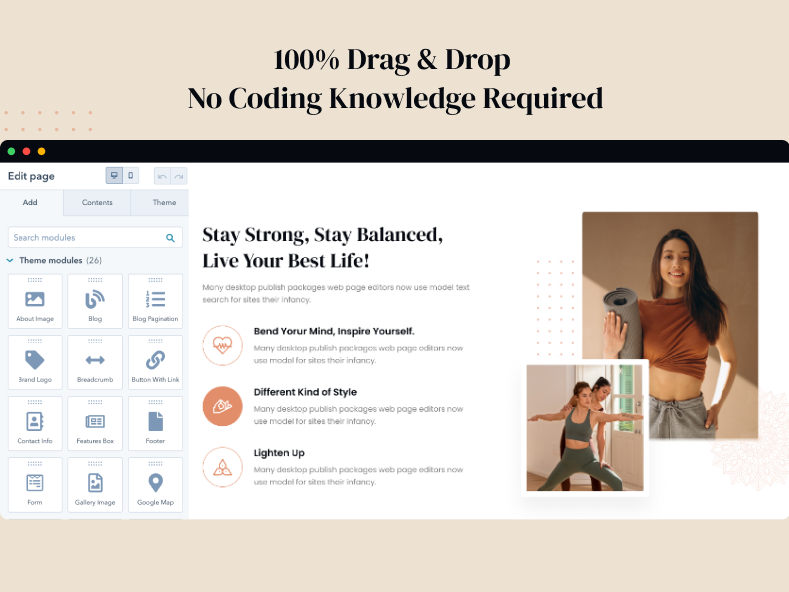Select the Blog module icon
This screenshot has height=592, width=789.
[x=95, y=299]
